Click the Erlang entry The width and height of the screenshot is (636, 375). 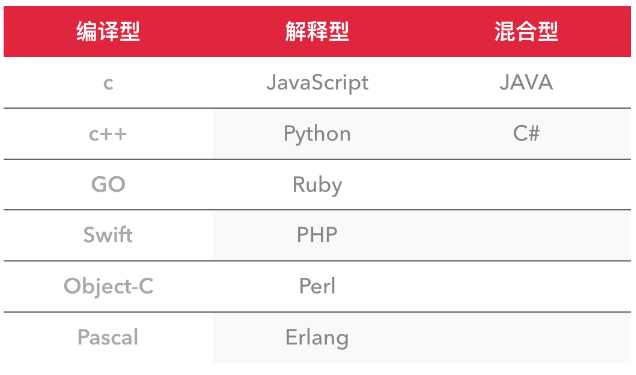click(x=317, y=338)
